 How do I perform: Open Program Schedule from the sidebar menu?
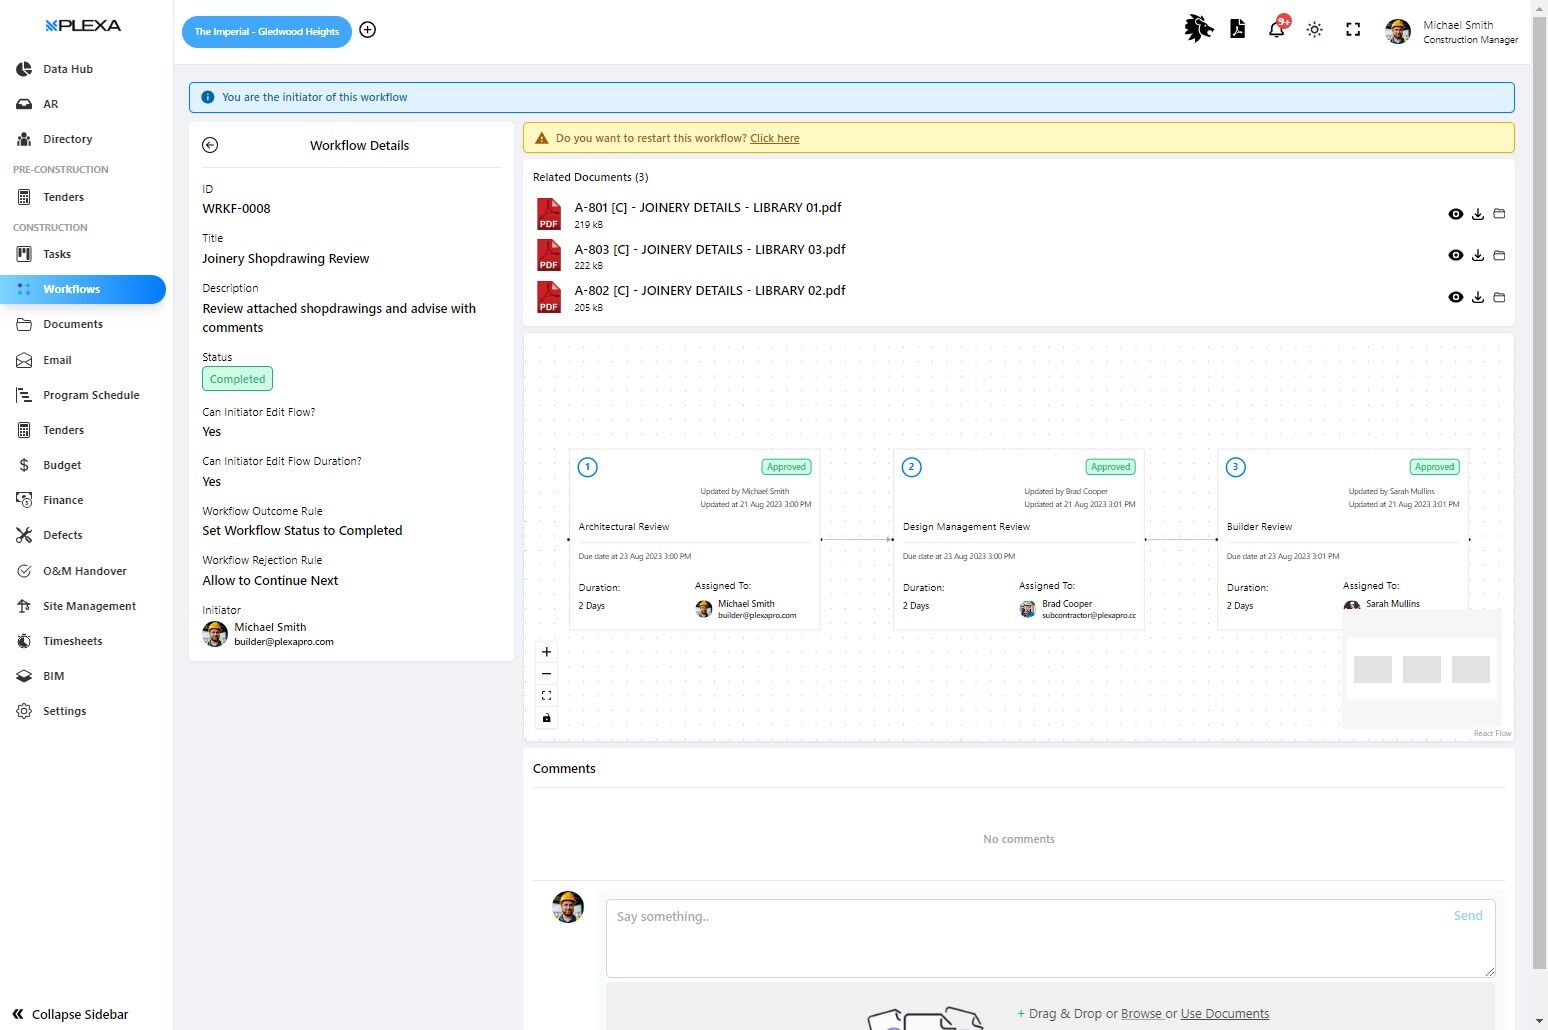[x=91, y=395]
